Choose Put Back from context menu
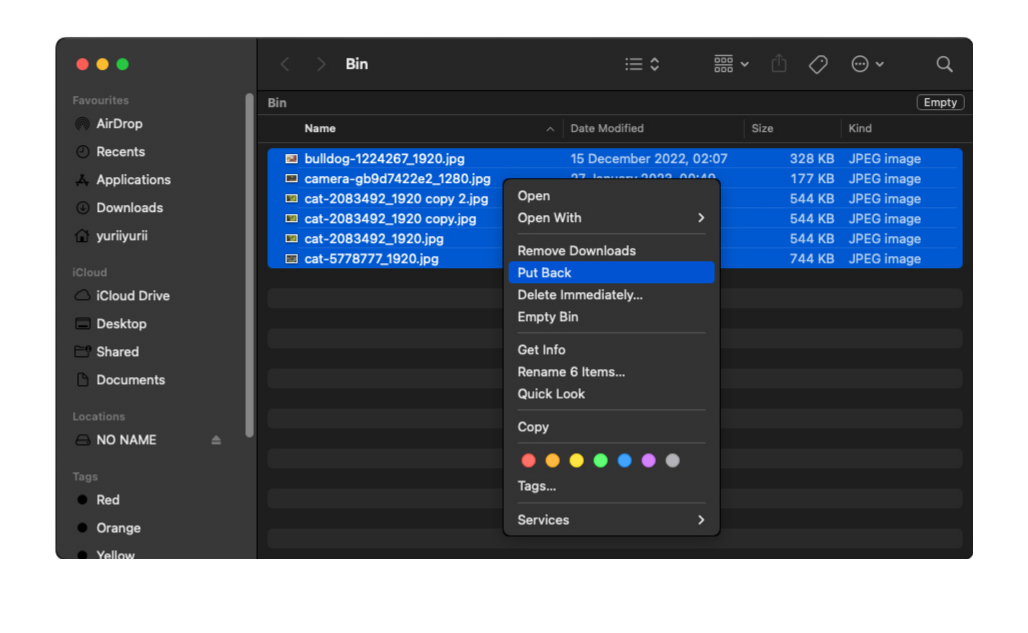This screenshot has width=1028, height=633. [x=545, y=273]
